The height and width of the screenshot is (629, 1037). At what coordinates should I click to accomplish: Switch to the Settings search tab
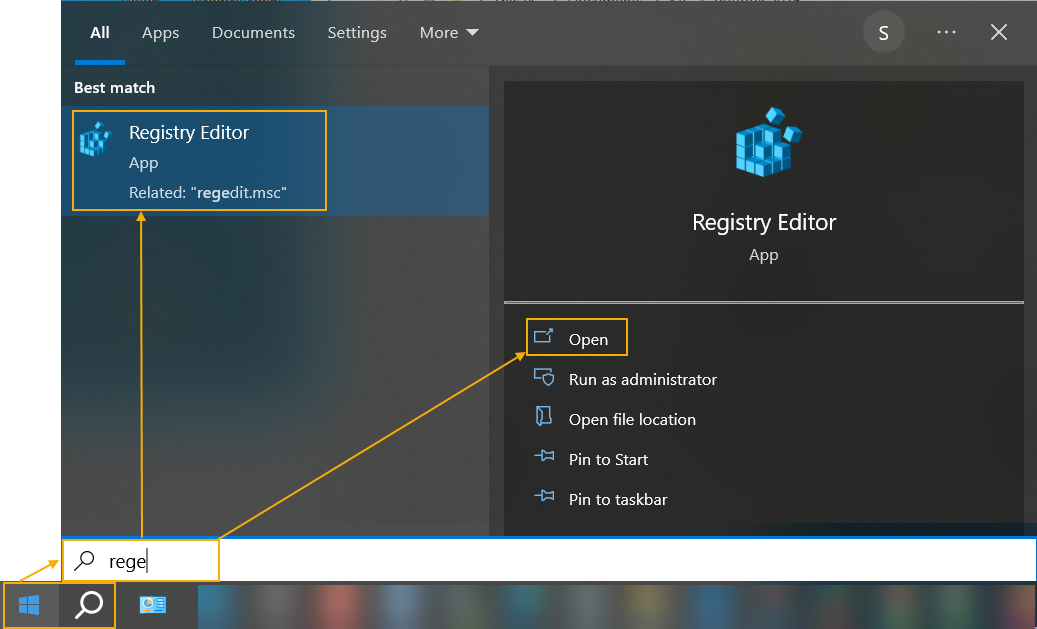click(357, 33)
